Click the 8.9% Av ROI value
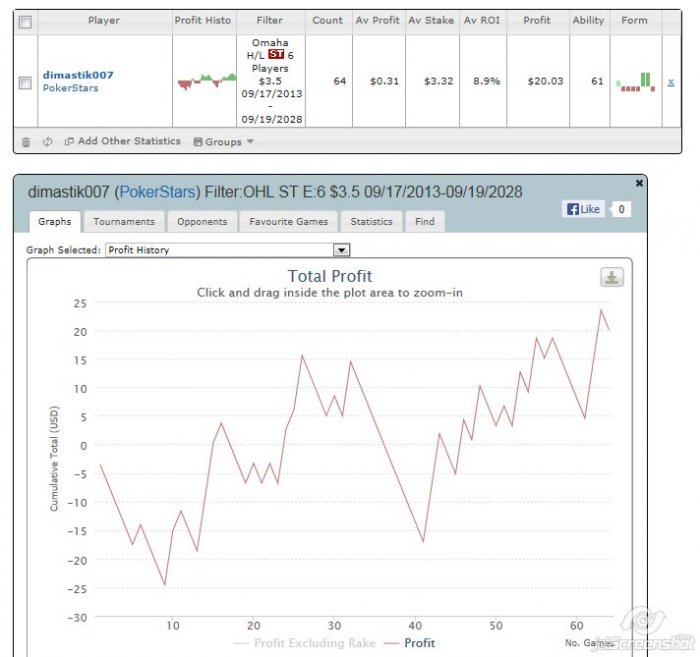Screen dimensions: 700x657 click(x=487, y=81)
